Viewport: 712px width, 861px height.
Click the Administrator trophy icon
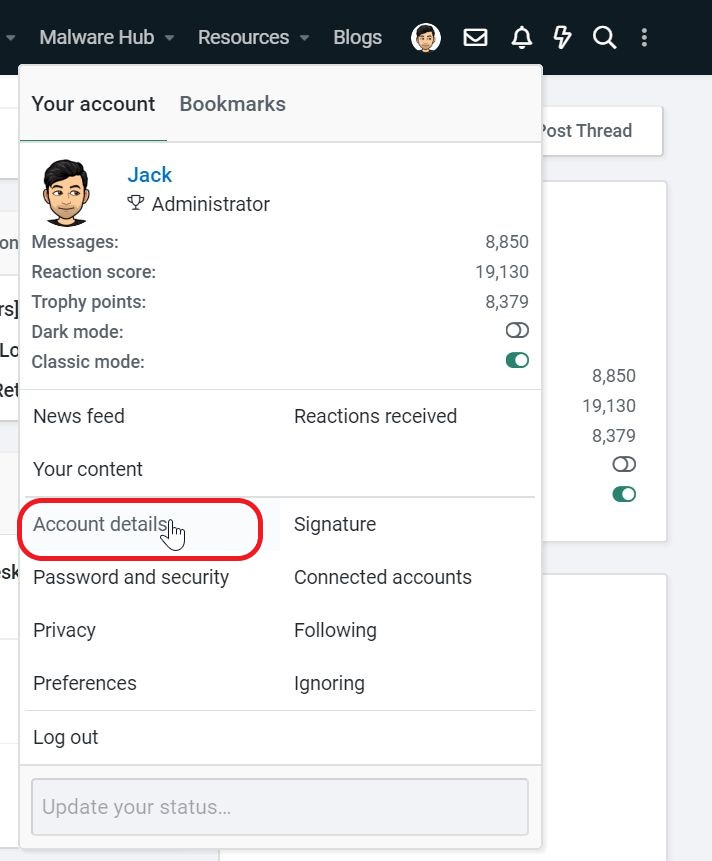[136, 204]
